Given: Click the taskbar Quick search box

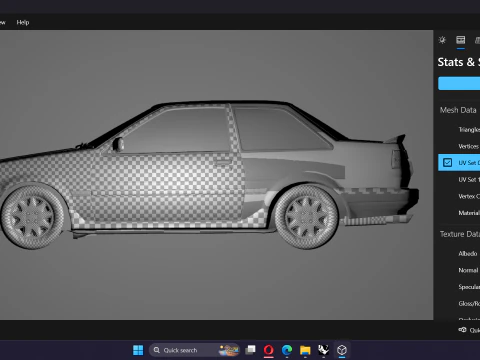Looking at the screenshot, I should coord(194,350).
